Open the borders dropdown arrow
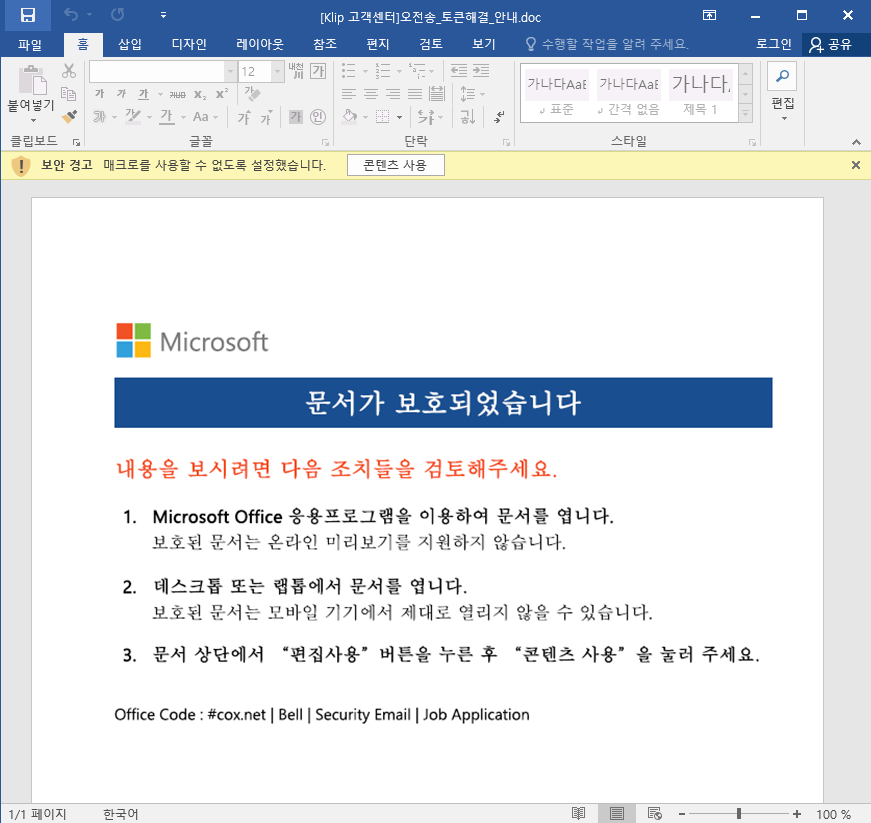 [x=399, y=117]
